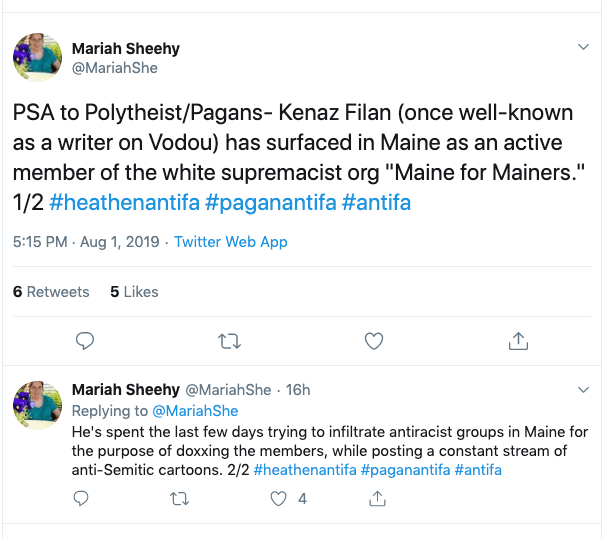Image resolution: width=615 pixels, height=538 pixels.
Task: Open the reply tweet's chevron menu
Action: click(585, 388)
